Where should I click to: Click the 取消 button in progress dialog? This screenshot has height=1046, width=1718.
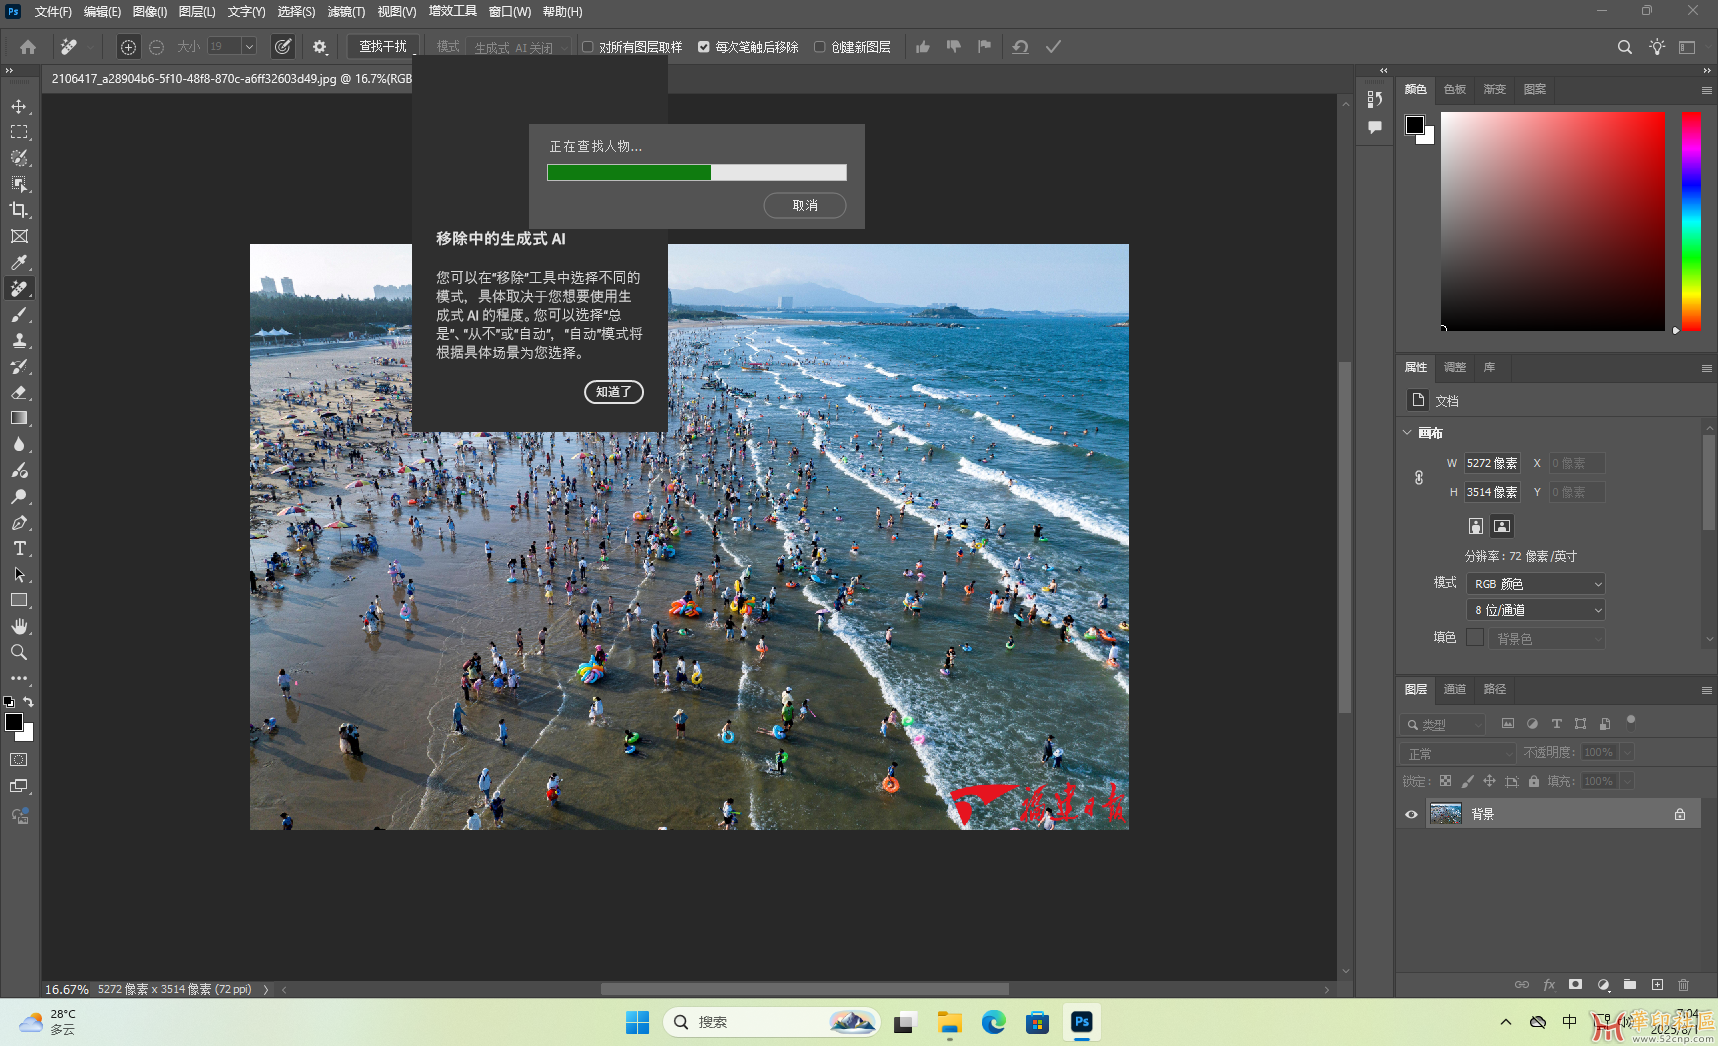click(x=805, y=205)
